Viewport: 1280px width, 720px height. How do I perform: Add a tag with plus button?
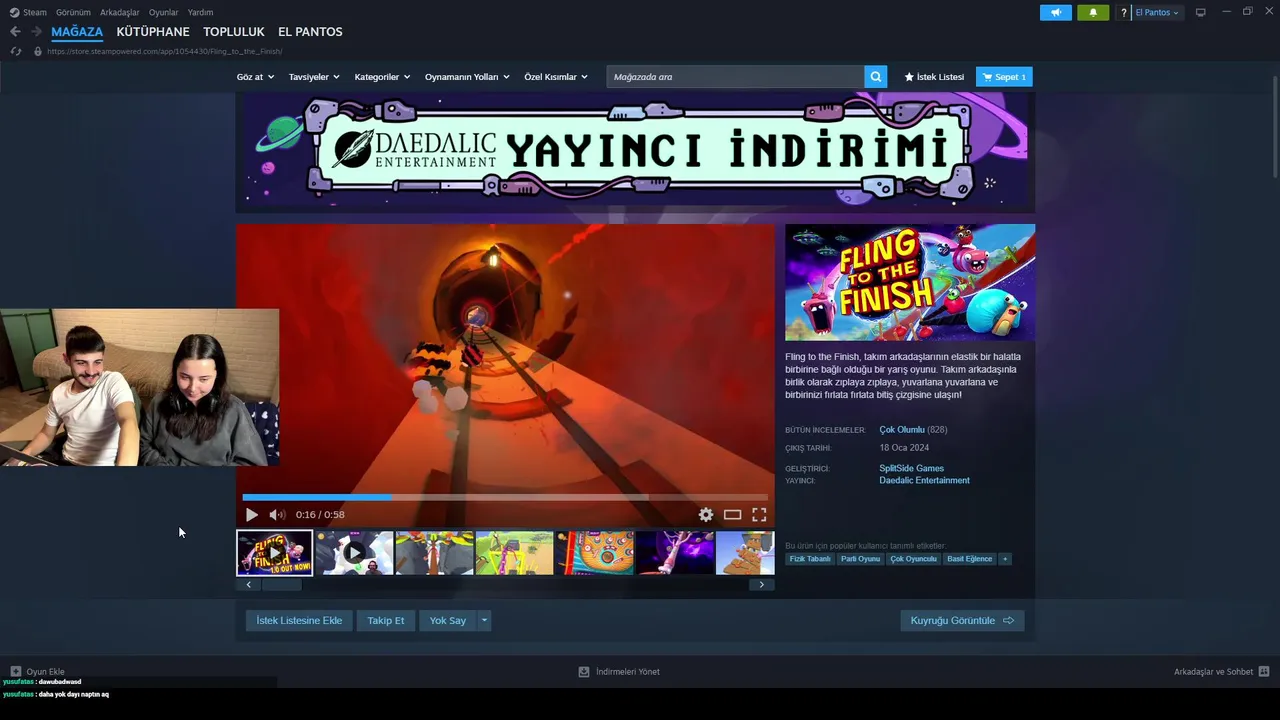1005,559
